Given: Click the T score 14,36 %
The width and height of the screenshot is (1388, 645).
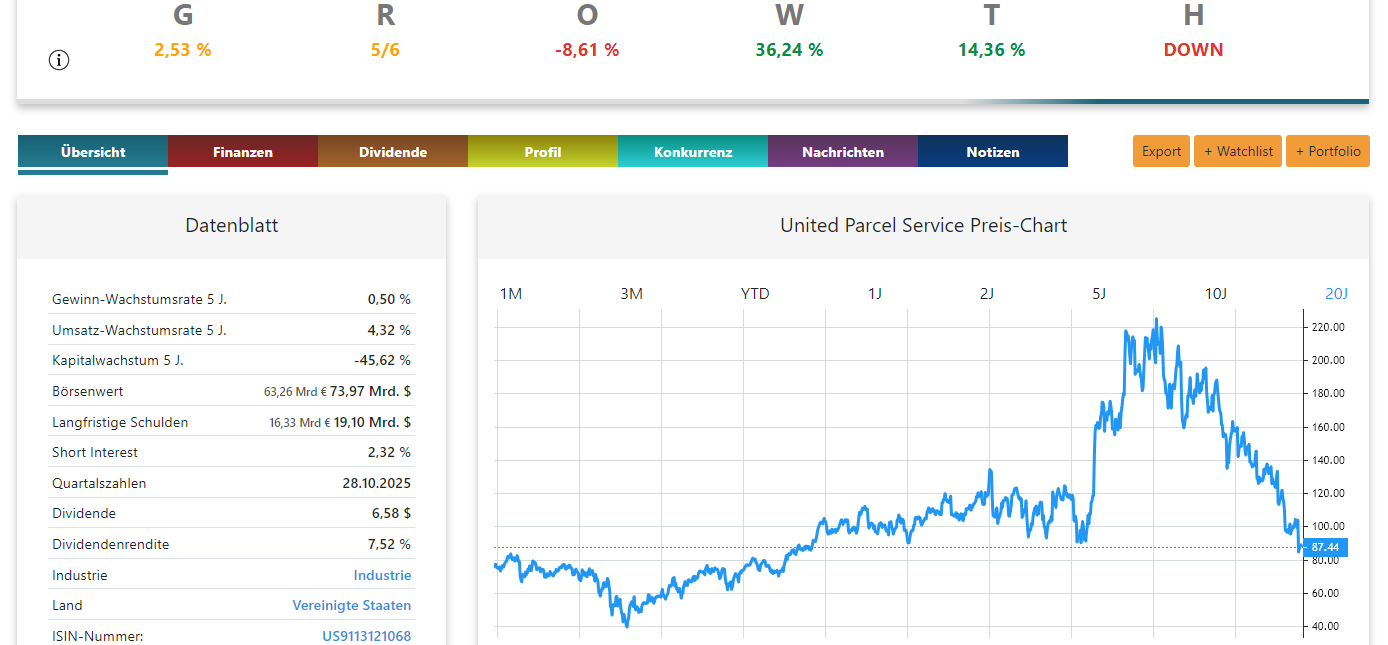Looking at the screenshot, I should pos(991,50).
